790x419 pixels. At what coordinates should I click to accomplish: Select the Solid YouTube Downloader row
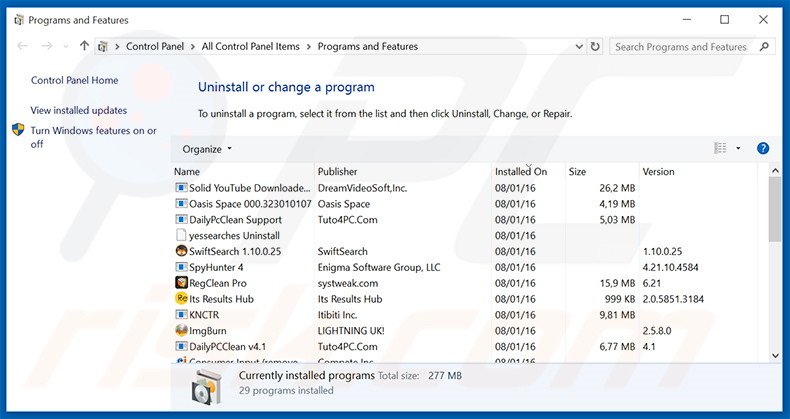pos(465,188)
